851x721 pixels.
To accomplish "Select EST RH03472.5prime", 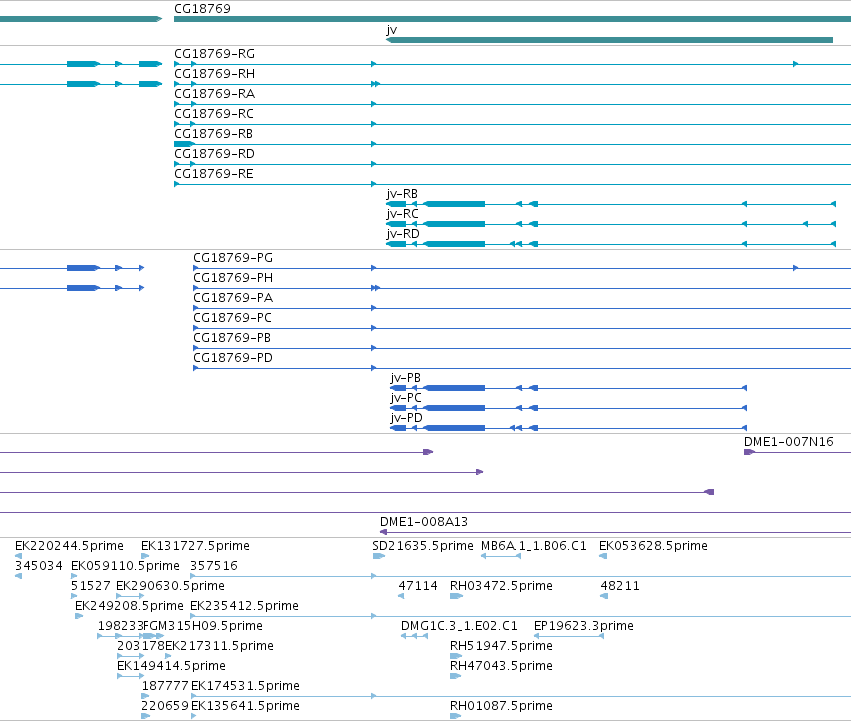I will point(501,586).
